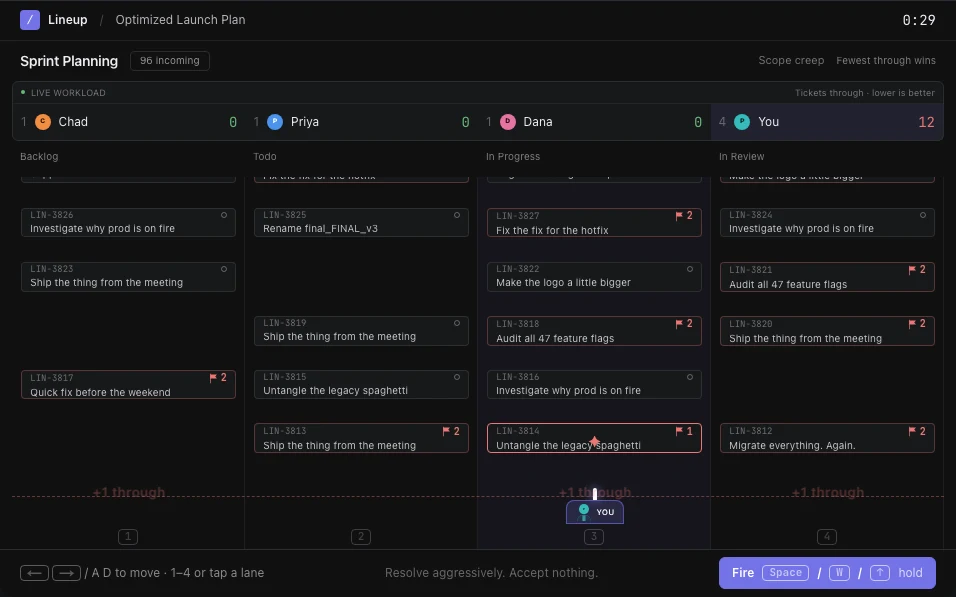
Task: Click the flag icon on LIN-3814
Action: 679,431
